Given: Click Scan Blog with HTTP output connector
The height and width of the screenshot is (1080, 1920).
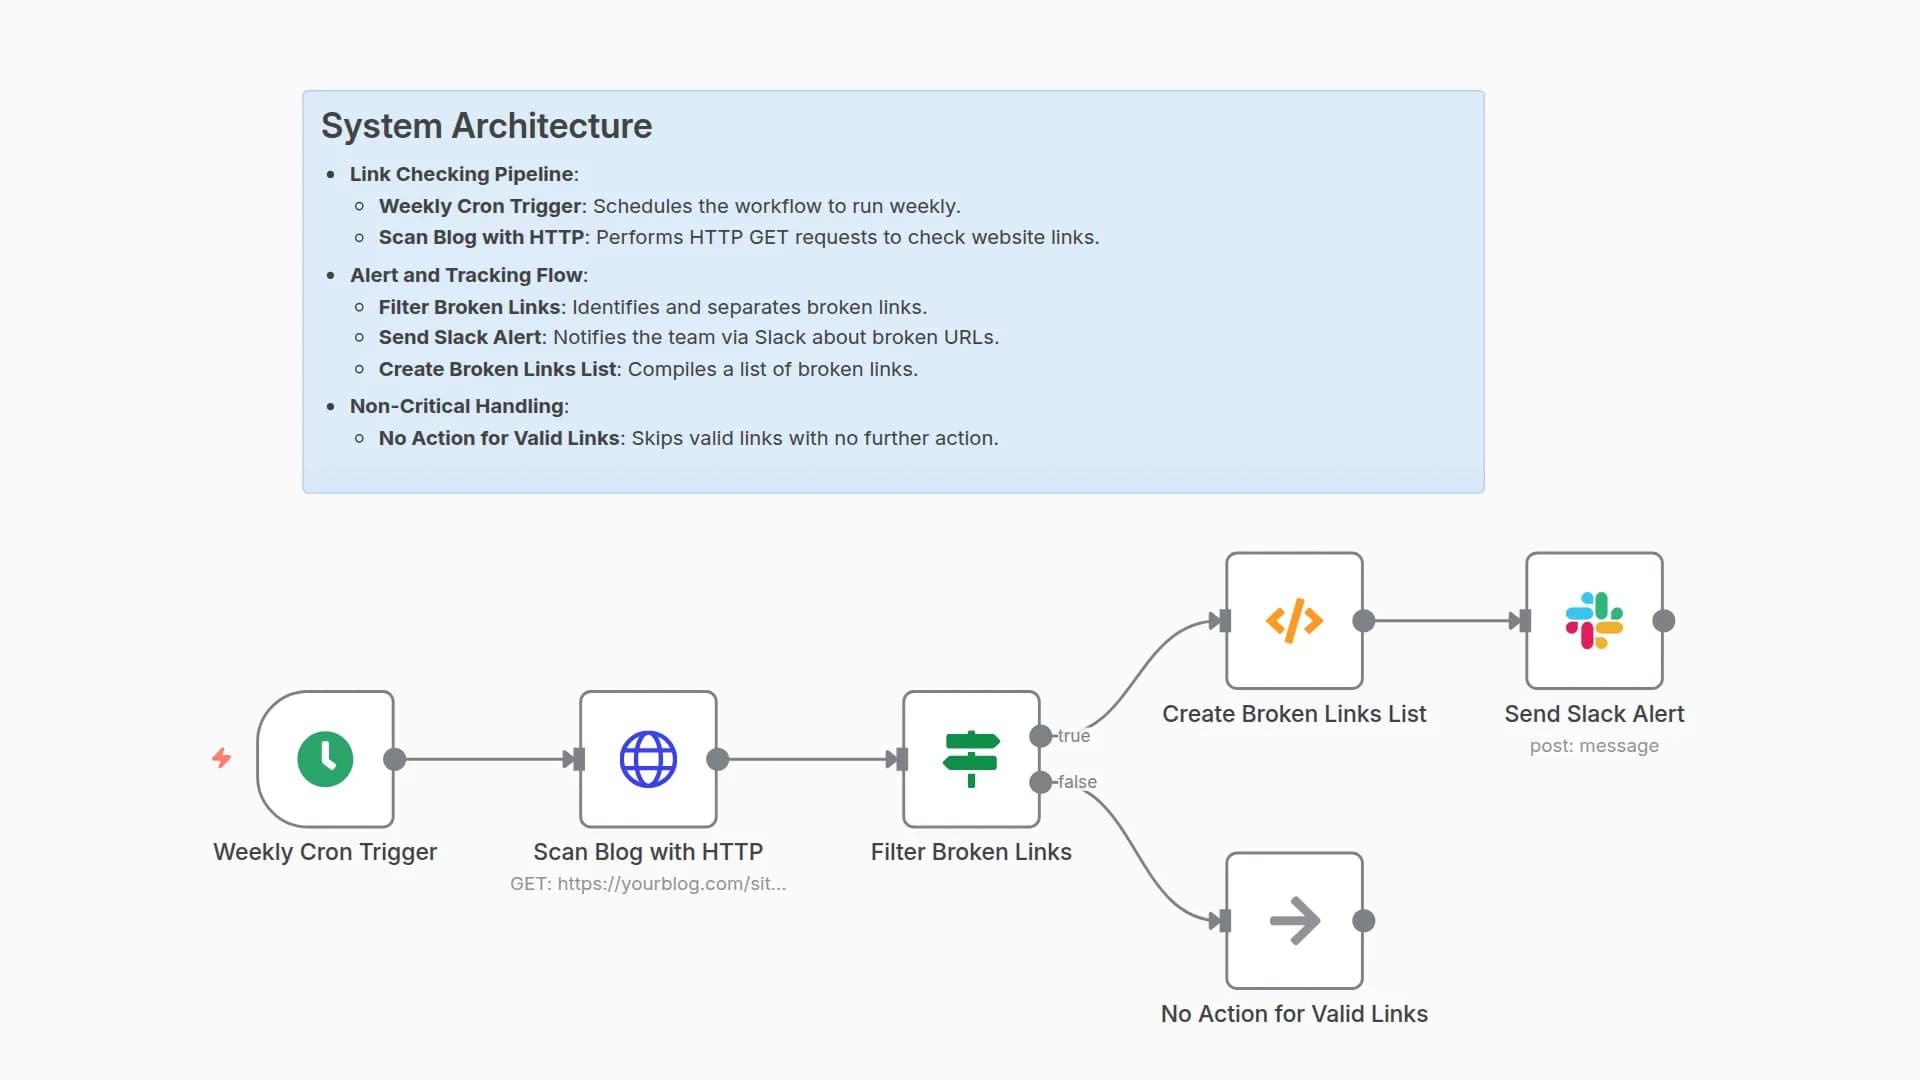Looking at the screenshot, I should pyautogui.click(x=718, y=759).
